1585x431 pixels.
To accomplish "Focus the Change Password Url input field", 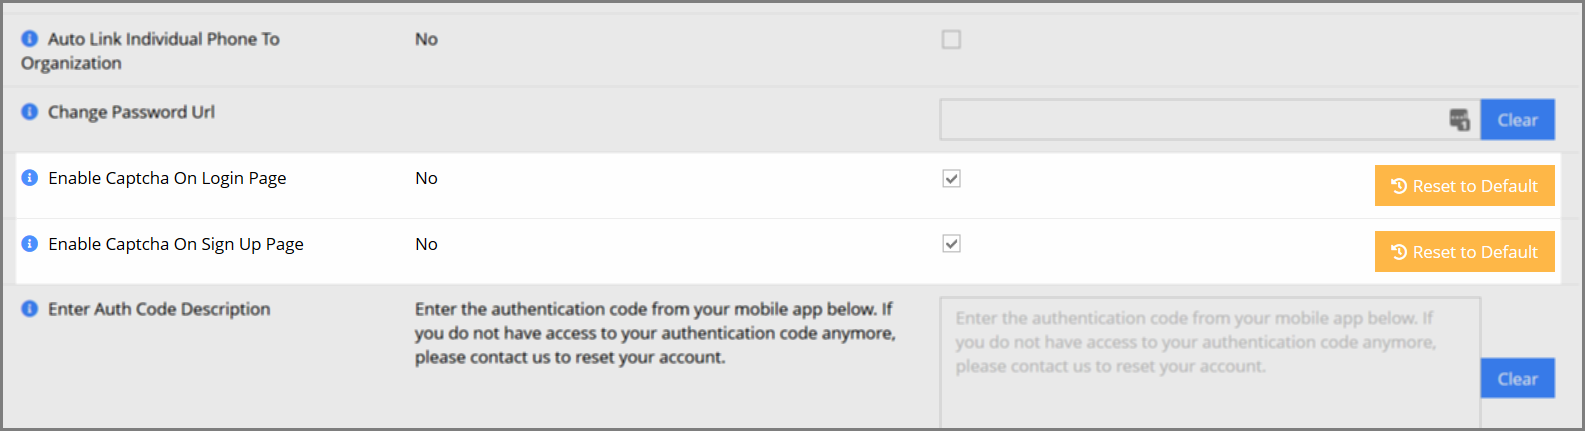I will point(1195,120).
